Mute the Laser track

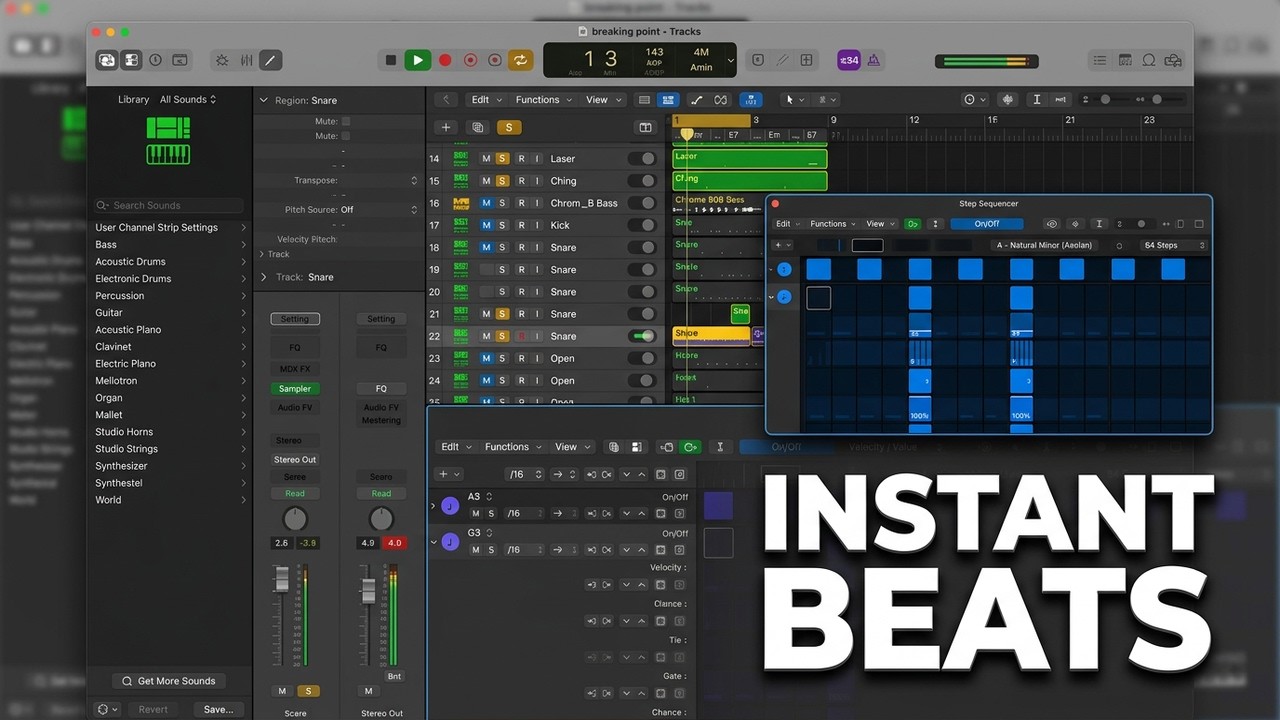[486, 159]
